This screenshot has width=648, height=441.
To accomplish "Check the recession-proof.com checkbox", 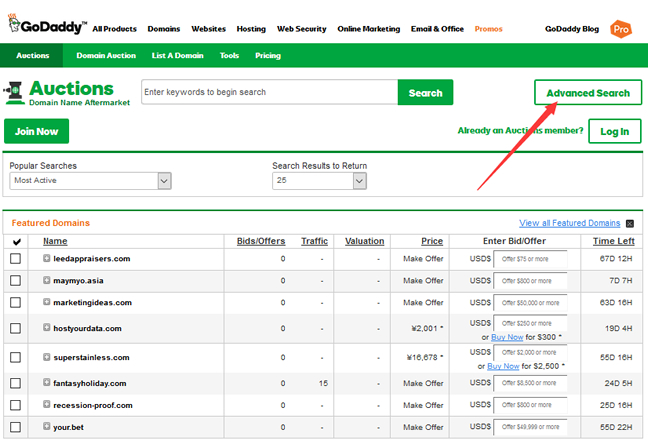I will coord(15,405).
